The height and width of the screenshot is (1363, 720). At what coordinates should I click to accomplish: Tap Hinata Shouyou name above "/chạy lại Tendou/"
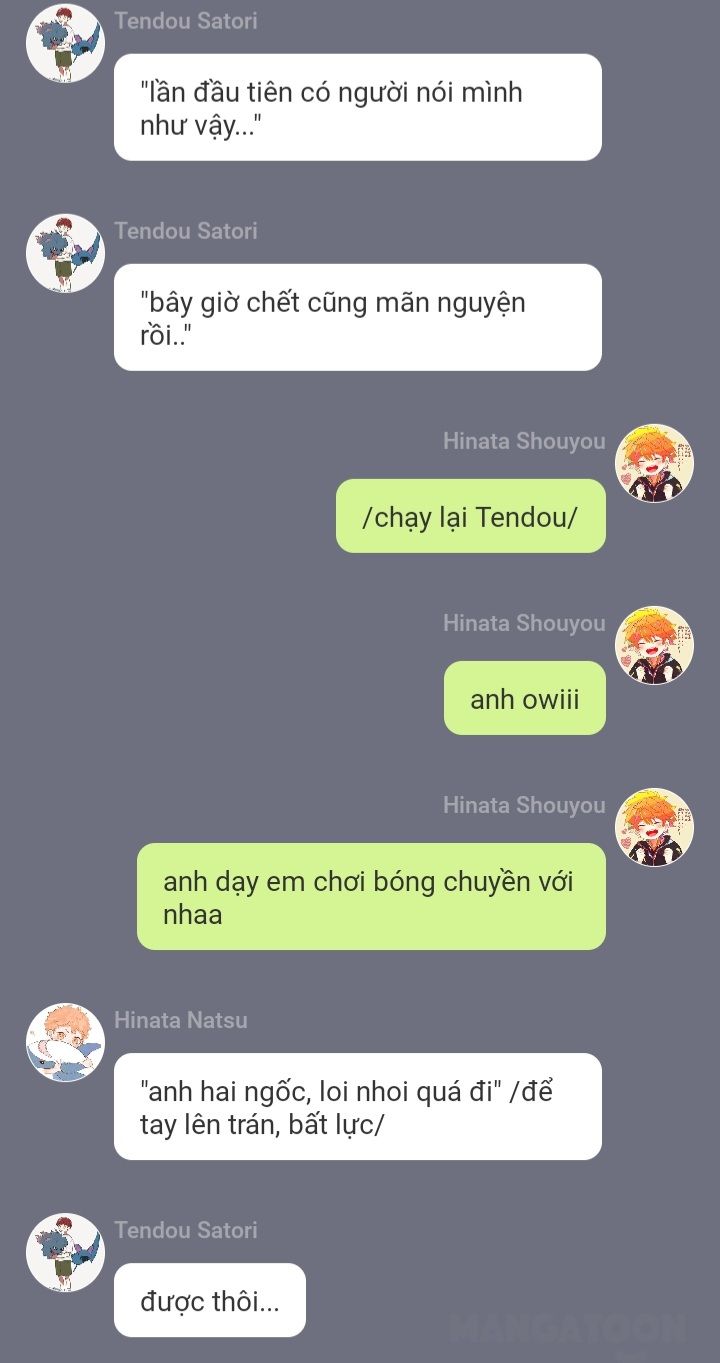click(524, 441)
